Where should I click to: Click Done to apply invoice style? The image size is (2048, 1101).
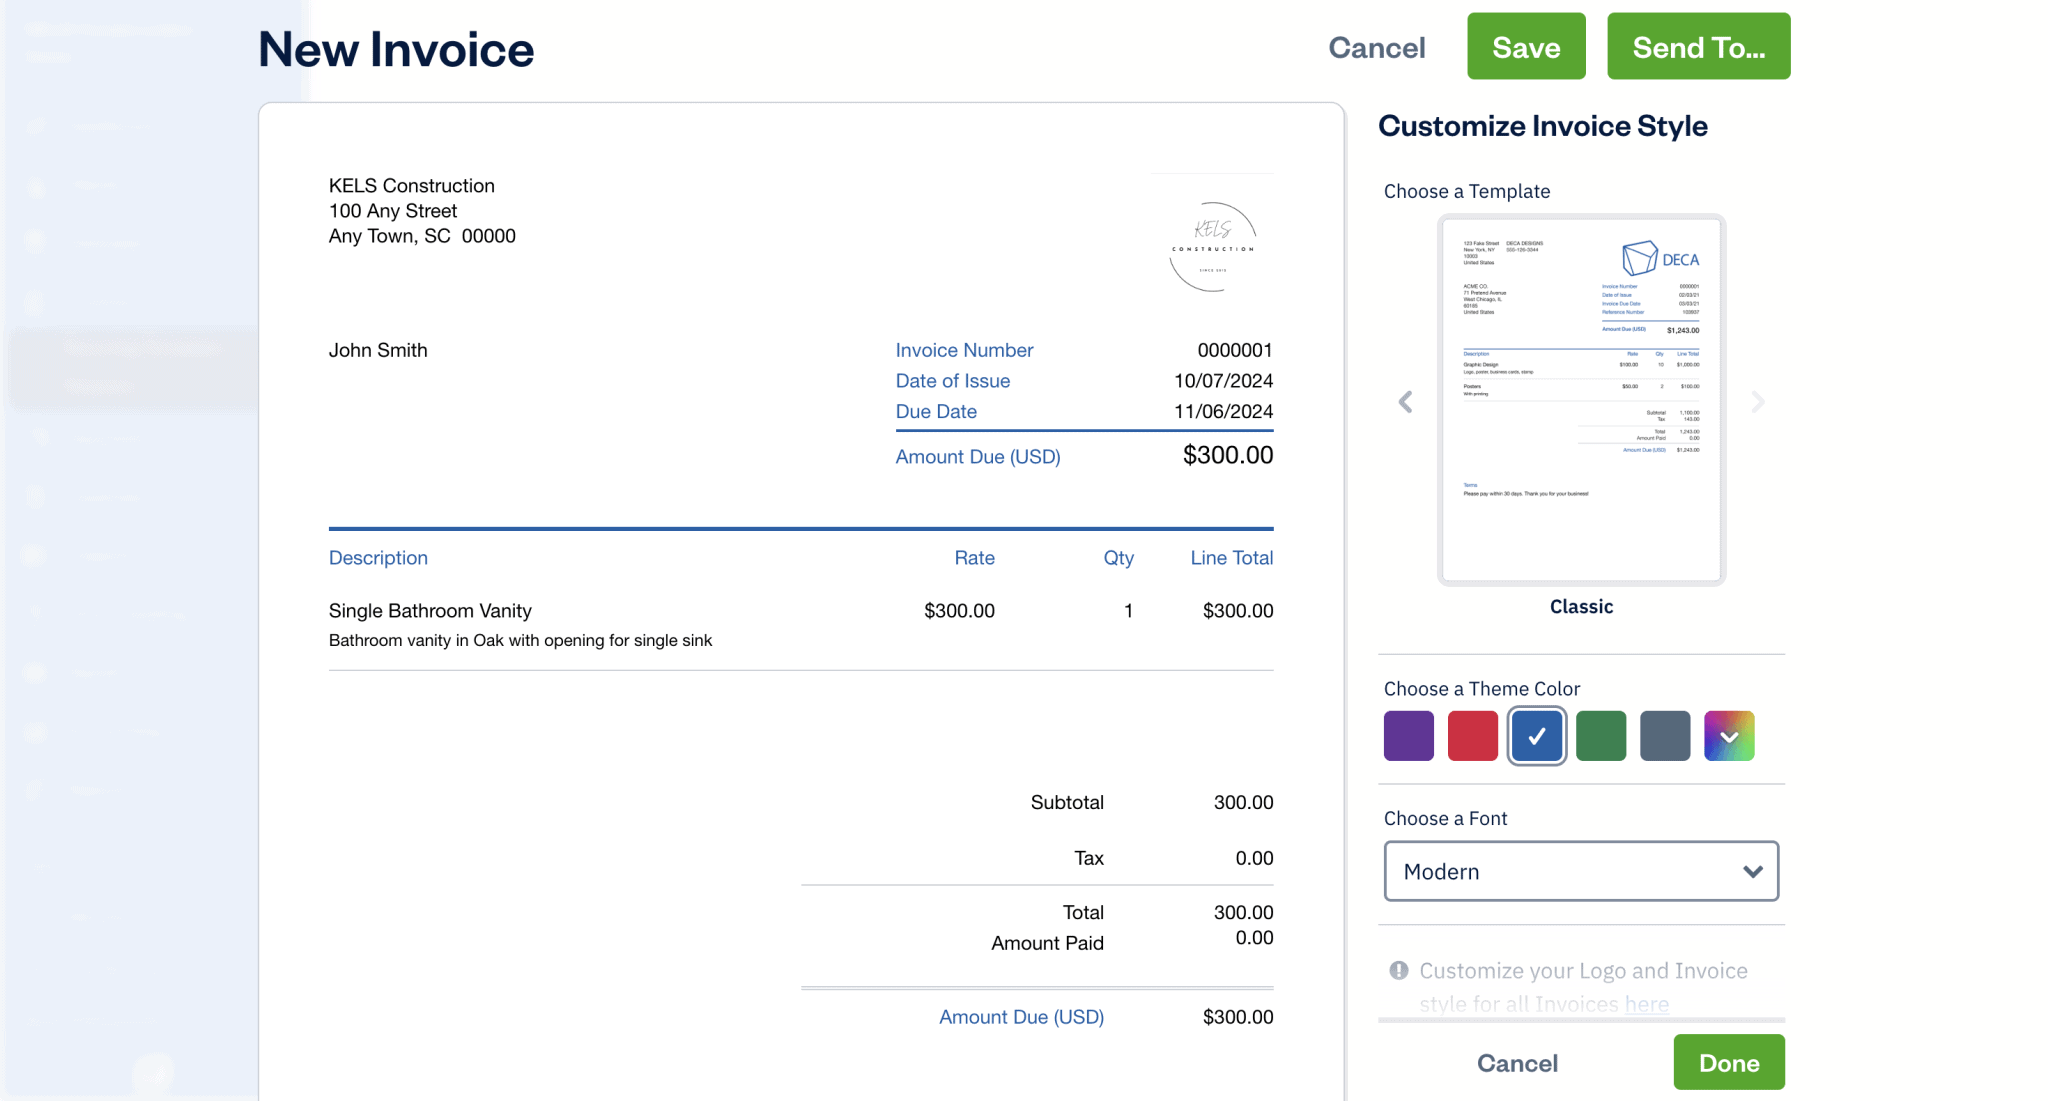[x=1729, y=1062]
